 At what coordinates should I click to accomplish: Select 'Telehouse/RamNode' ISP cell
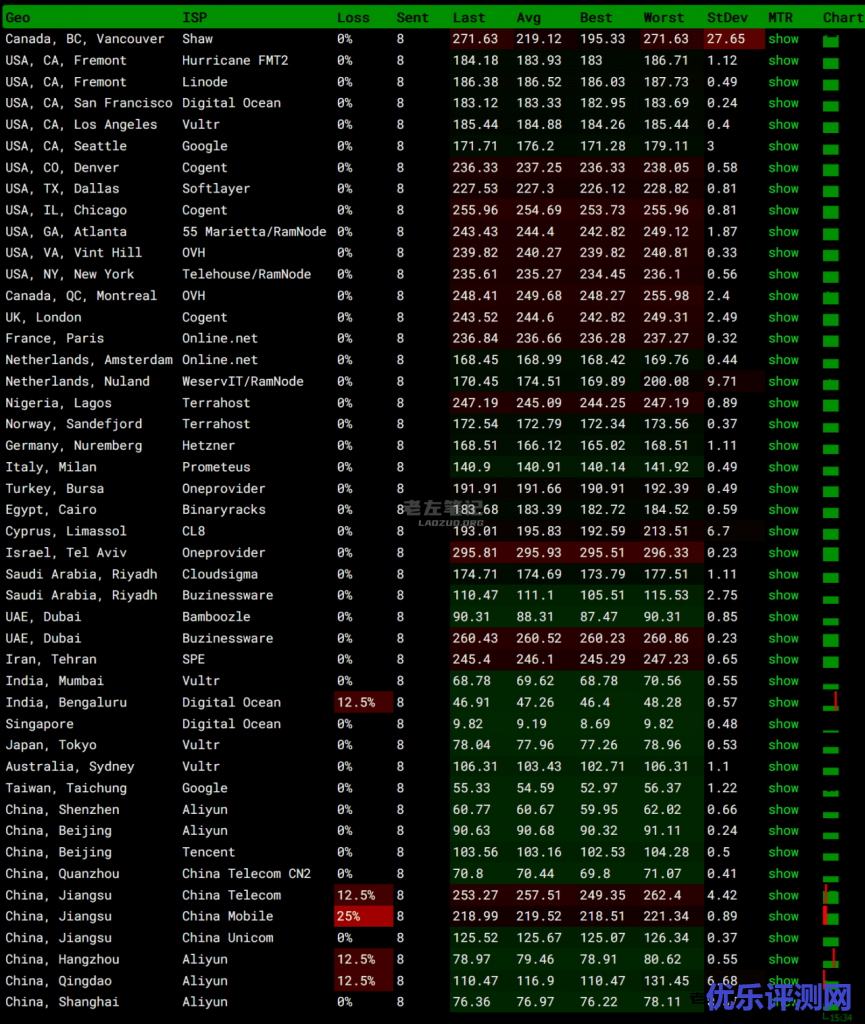(x=247, y=274)
